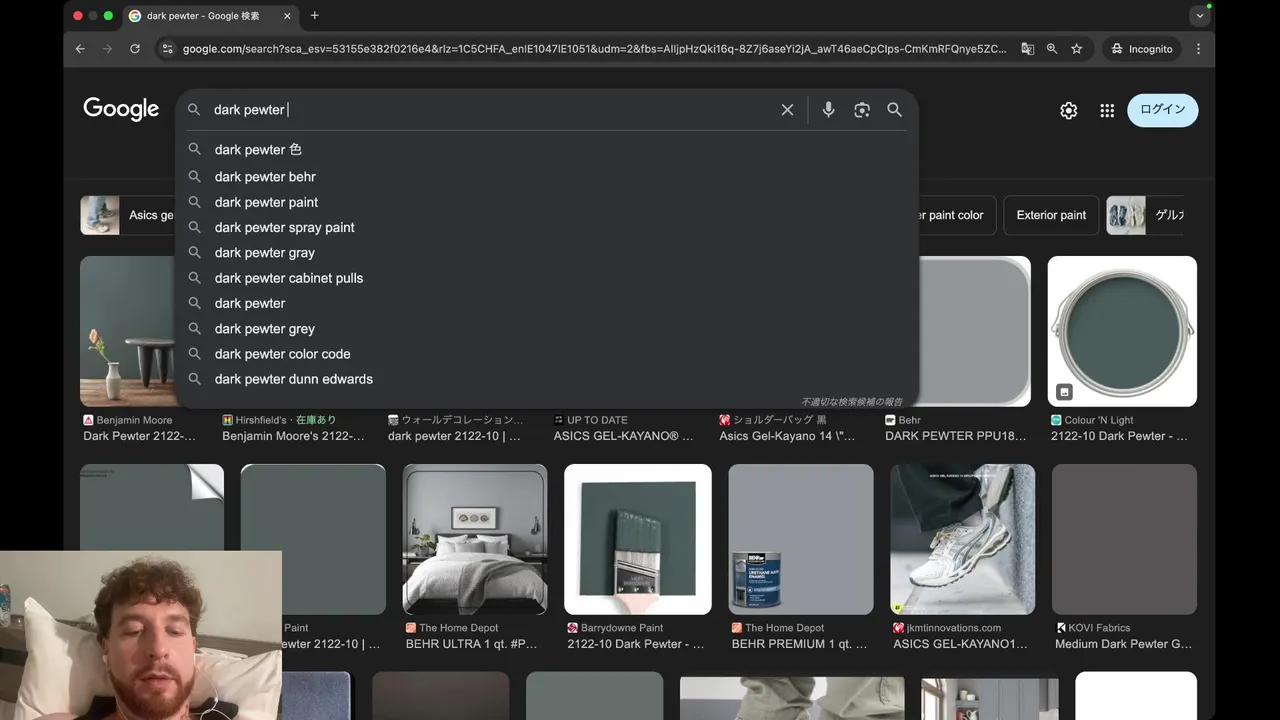The height and width of the screenshot is (720, 1280).
Task: Open Google settings gear icon
Action: [1069, 111]
